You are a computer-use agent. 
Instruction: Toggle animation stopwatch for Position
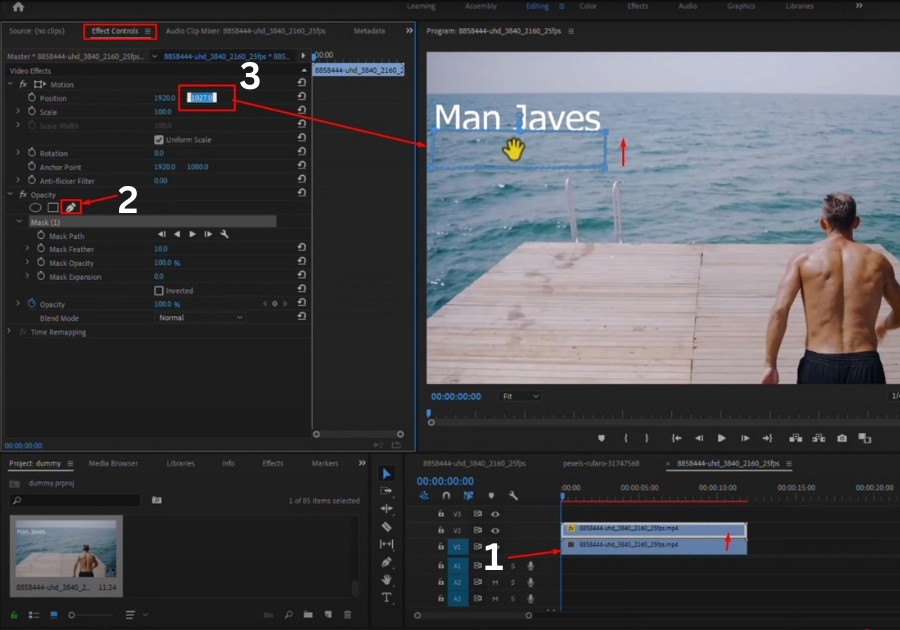(x=32, y=98)
